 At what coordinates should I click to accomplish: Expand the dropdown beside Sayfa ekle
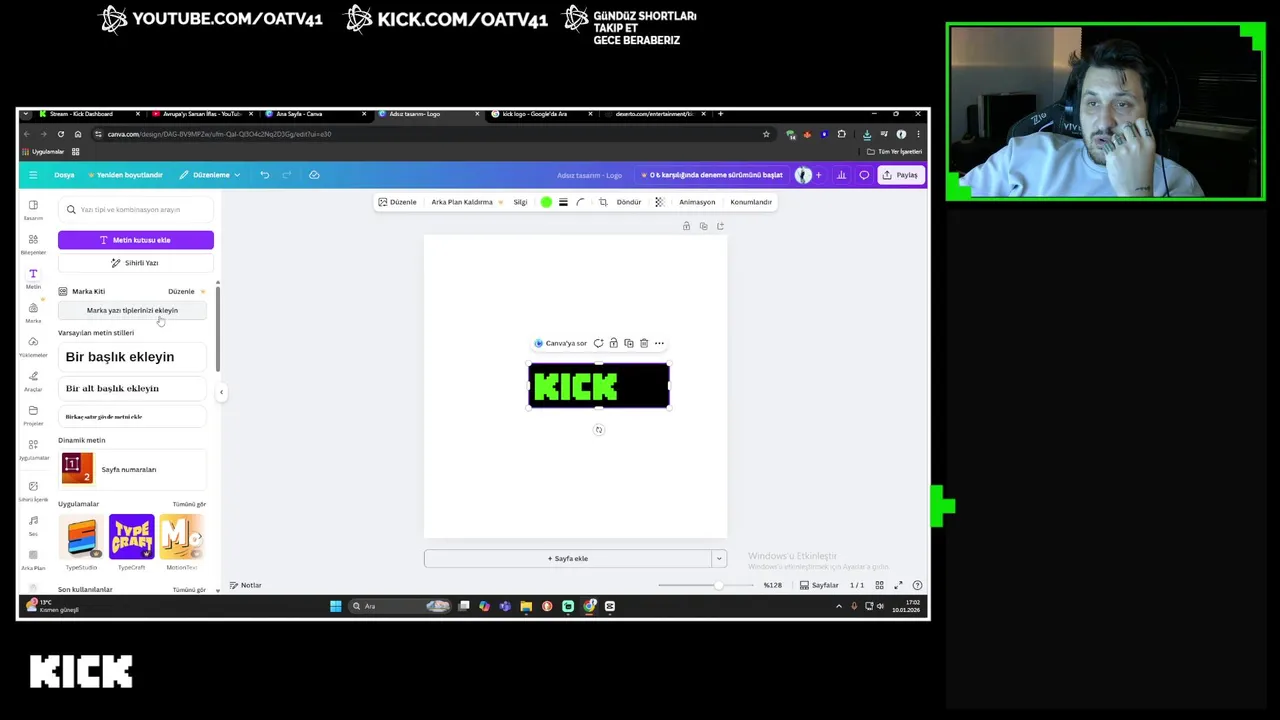tap(718, 559)
